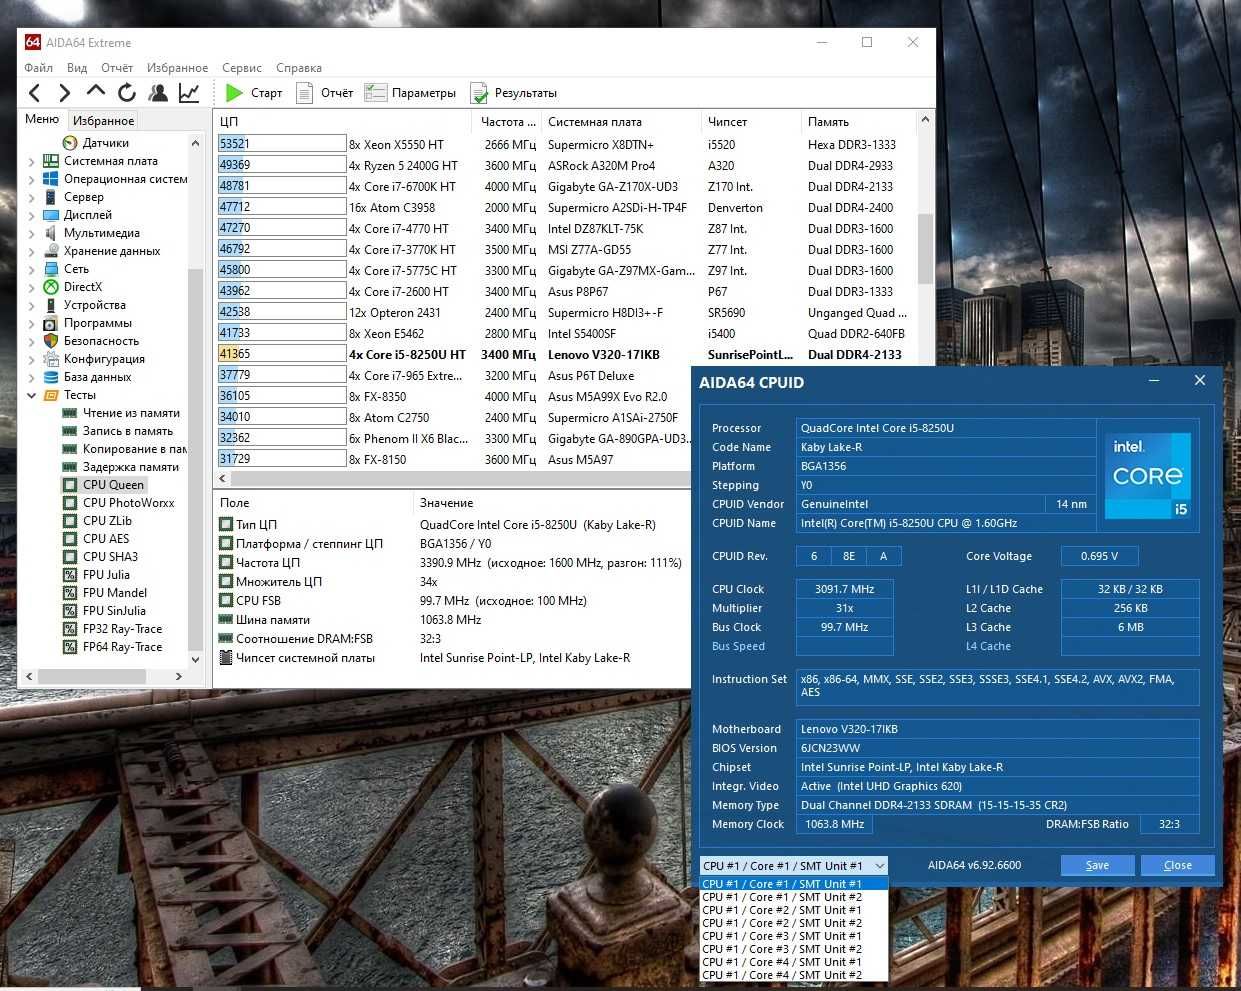Open the Вид menu
Image resolution: width=1241 pixels, height=991 pixels.
point(77,68)
